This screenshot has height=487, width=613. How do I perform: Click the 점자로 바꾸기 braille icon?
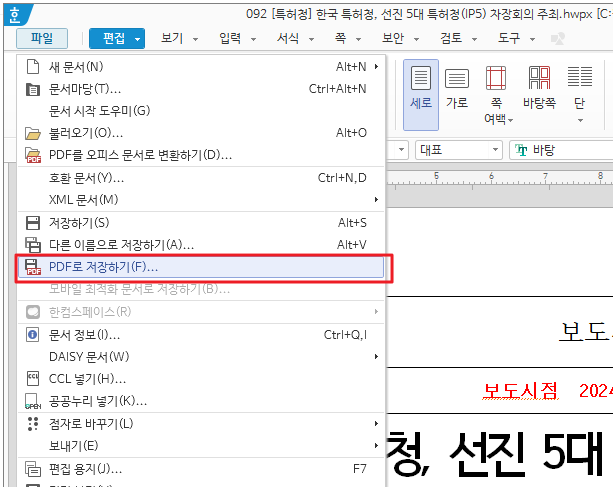click(33, 424)
